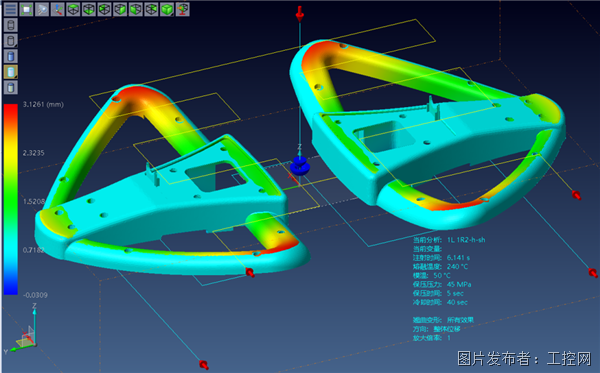The width and height of the screenshot is (600, 373).
Task: Select the spotlight lighting icon
Action: pyautogui.click(x=42, y=9)
